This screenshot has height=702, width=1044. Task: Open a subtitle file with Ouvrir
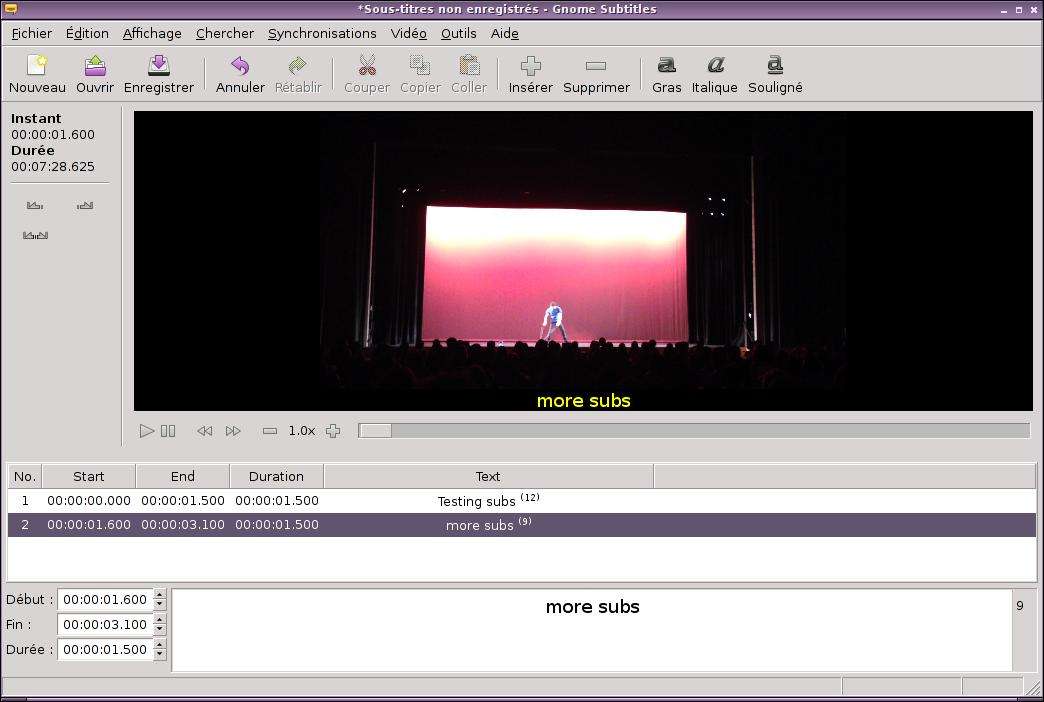95,74
